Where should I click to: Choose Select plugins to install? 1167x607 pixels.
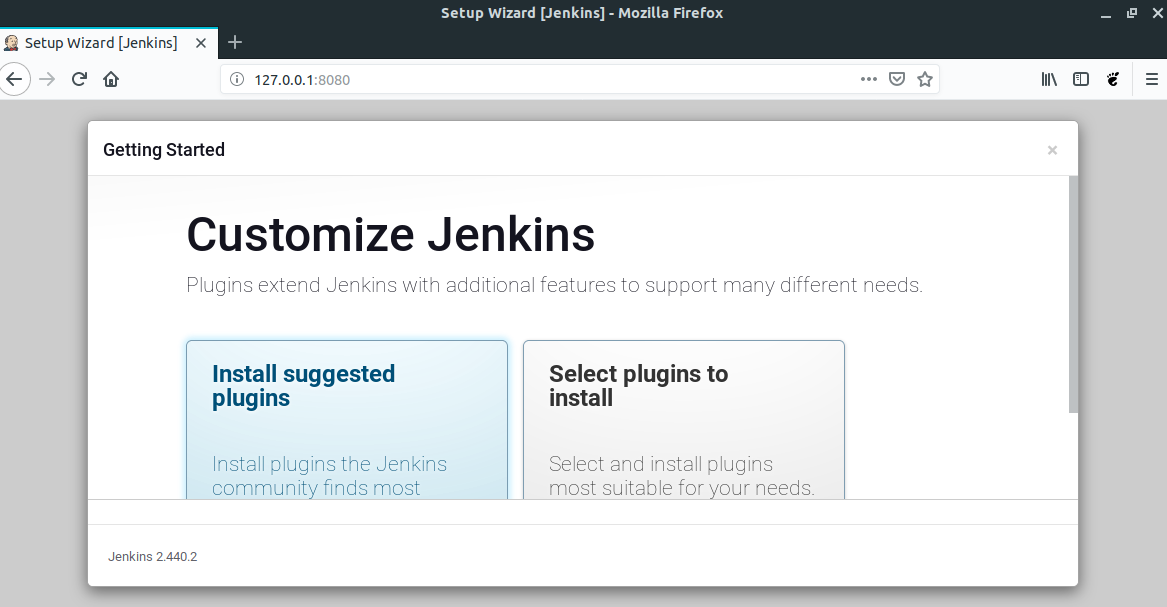684,420
